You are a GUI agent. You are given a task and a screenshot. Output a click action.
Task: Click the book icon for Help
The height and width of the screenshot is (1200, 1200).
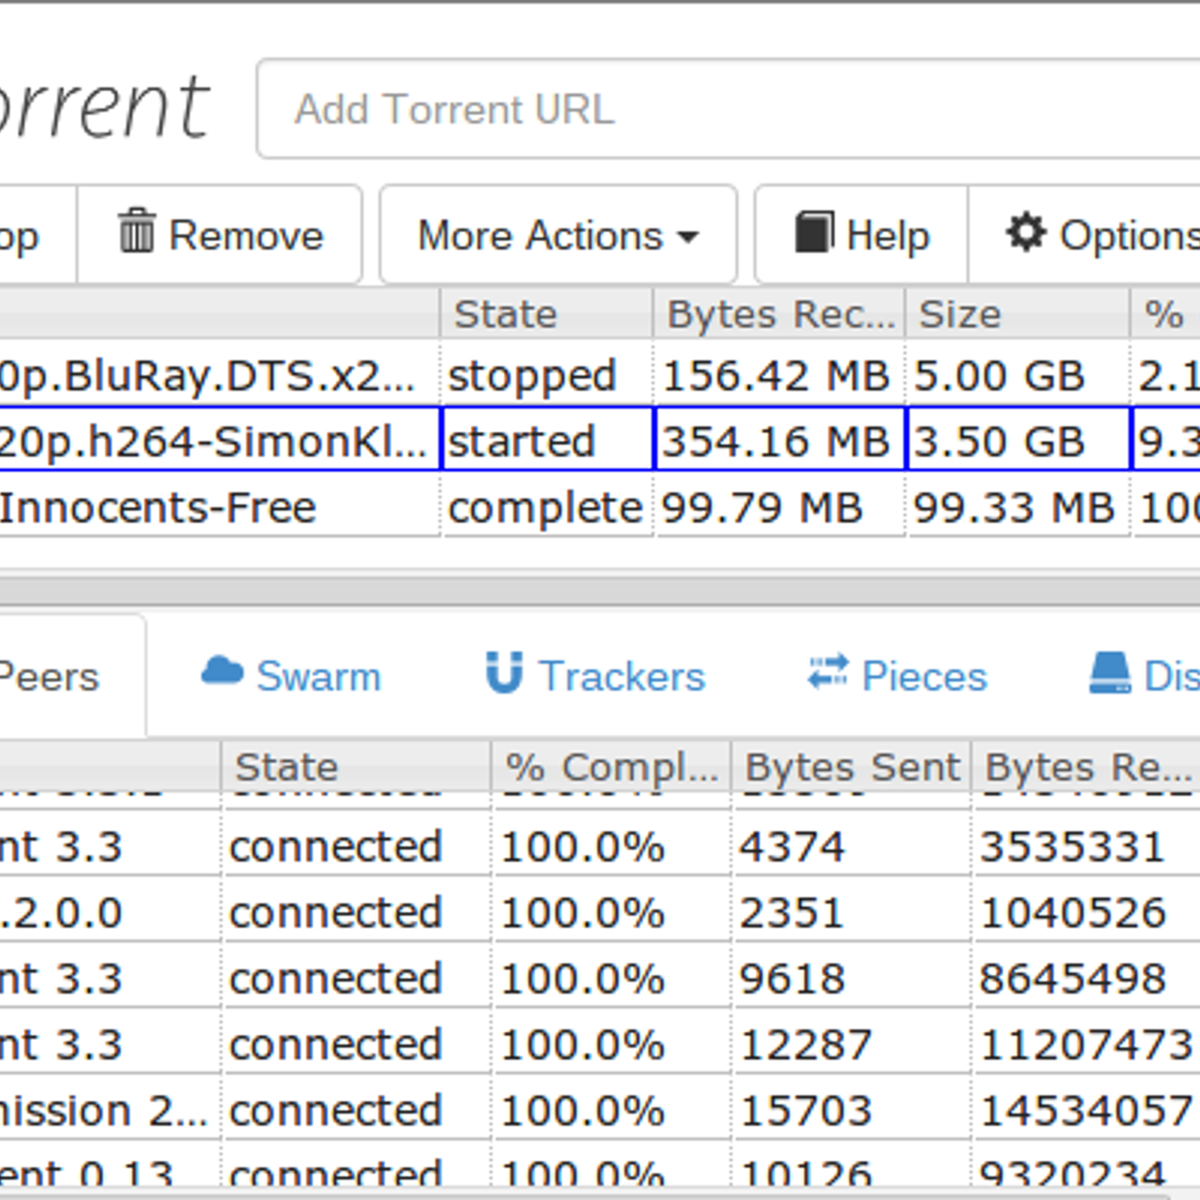[x=813, y=233]
